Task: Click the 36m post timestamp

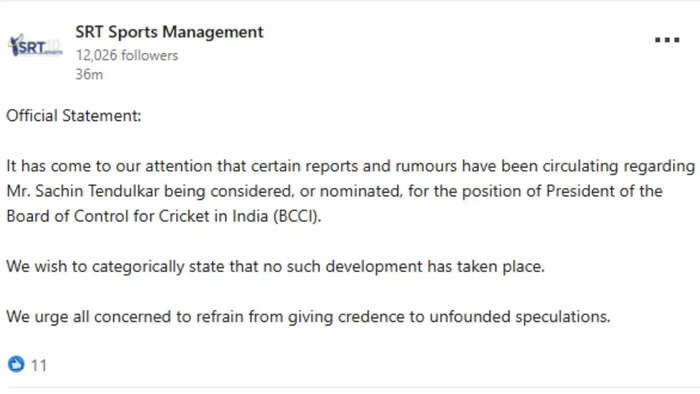Action: click(x=89, y=75)
